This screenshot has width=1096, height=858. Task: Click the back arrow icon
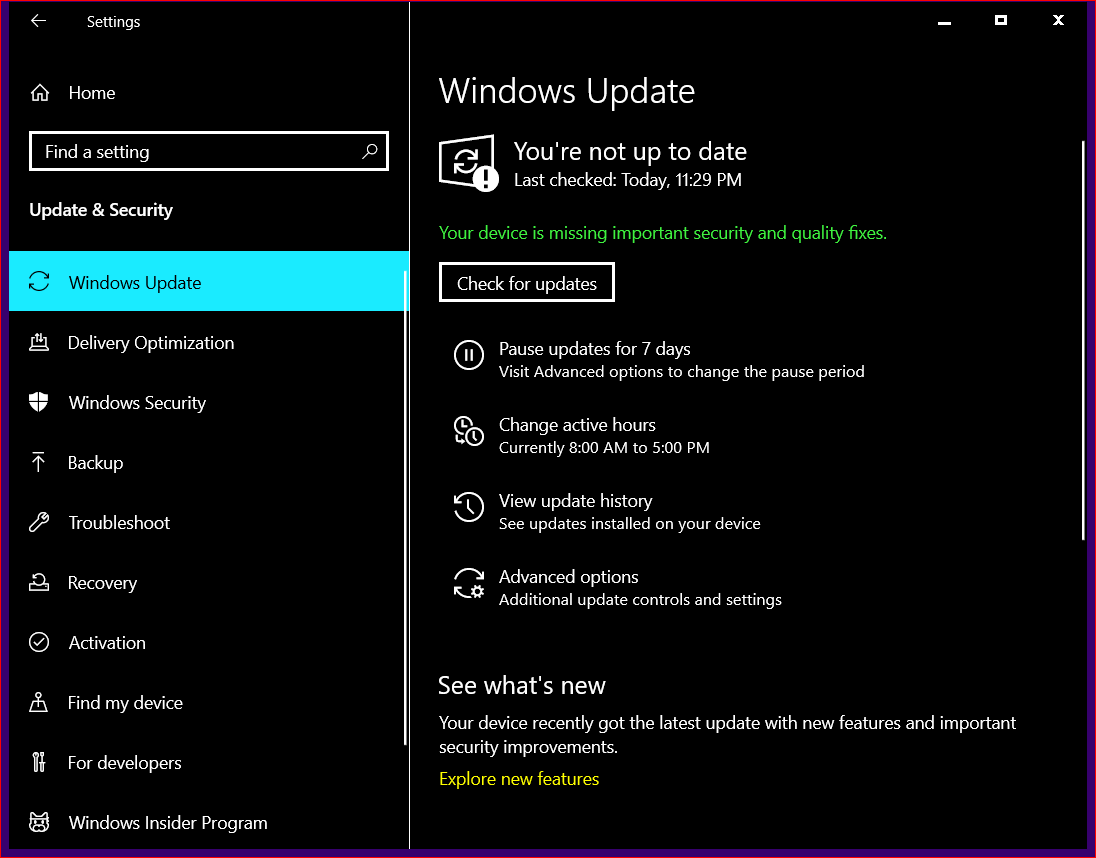point(38,21)
